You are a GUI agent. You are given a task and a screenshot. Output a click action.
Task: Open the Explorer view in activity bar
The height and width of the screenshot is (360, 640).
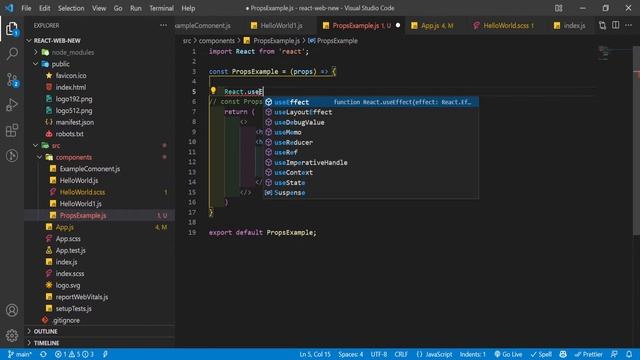coord(12,29)
